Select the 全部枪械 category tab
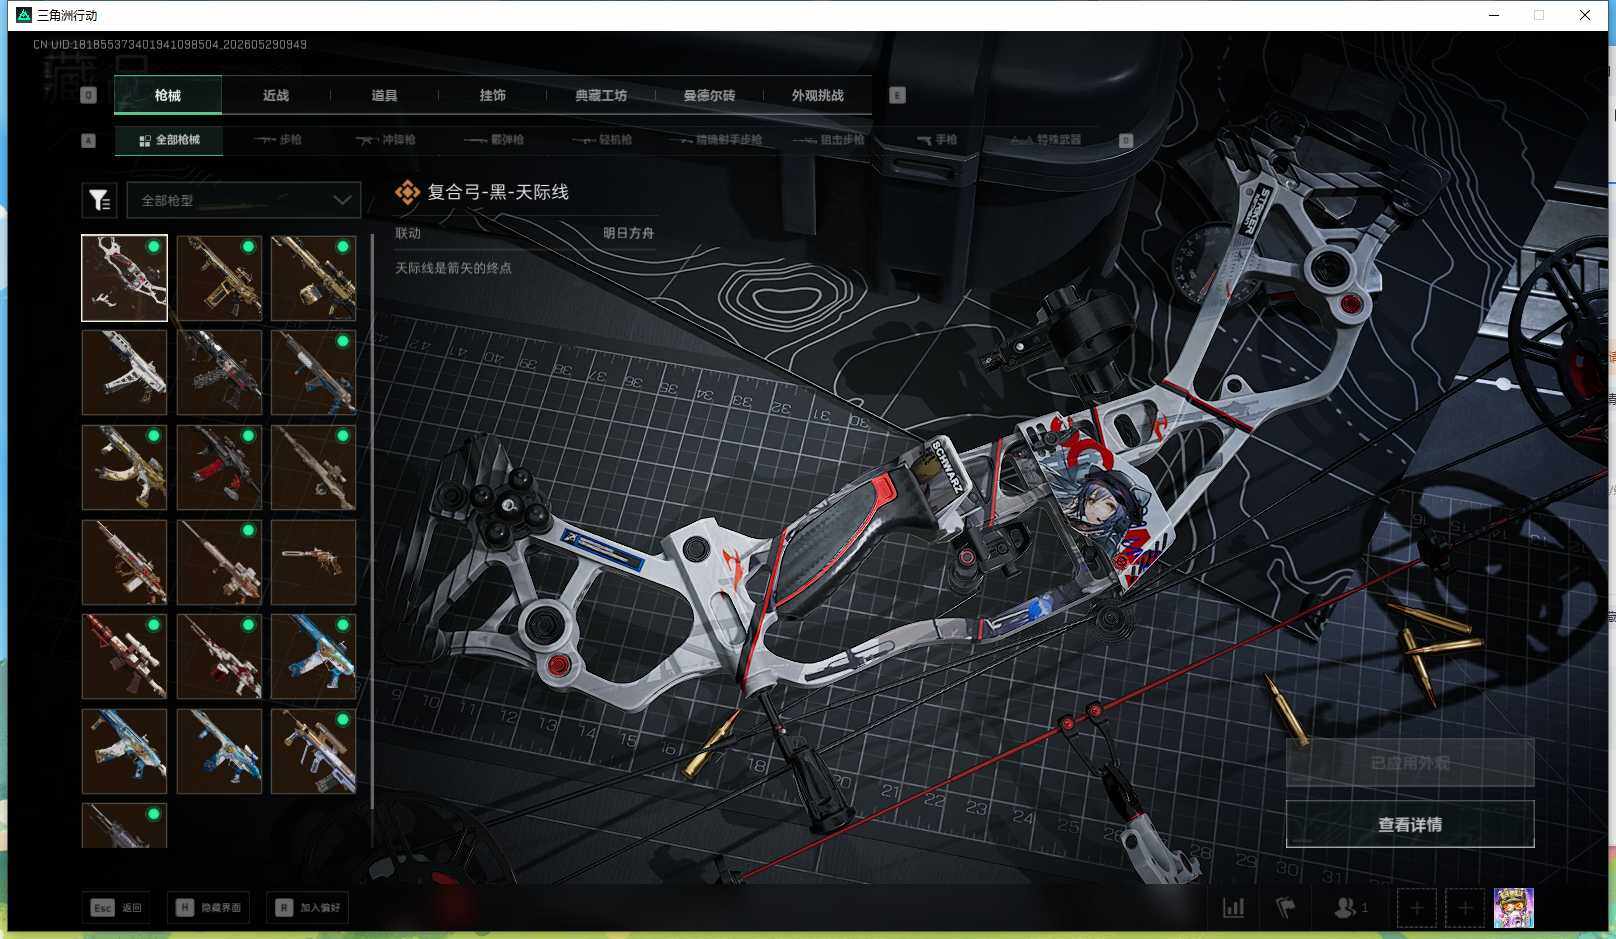The image size is (1616, 939). (x=169, y=140)
